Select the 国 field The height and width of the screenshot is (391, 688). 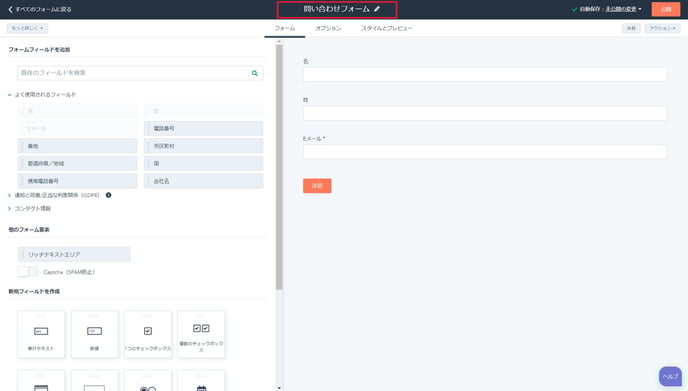[204, 163]
